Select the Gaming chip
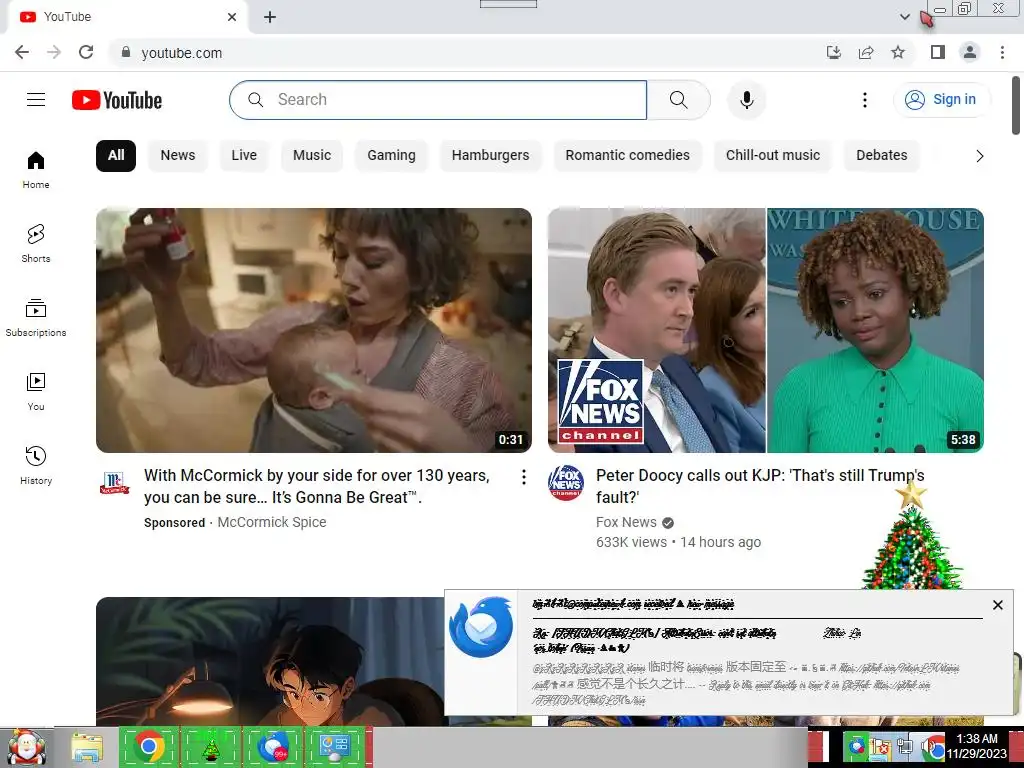The height and width of the screenshot is (768, 1024). coord(391,155)
